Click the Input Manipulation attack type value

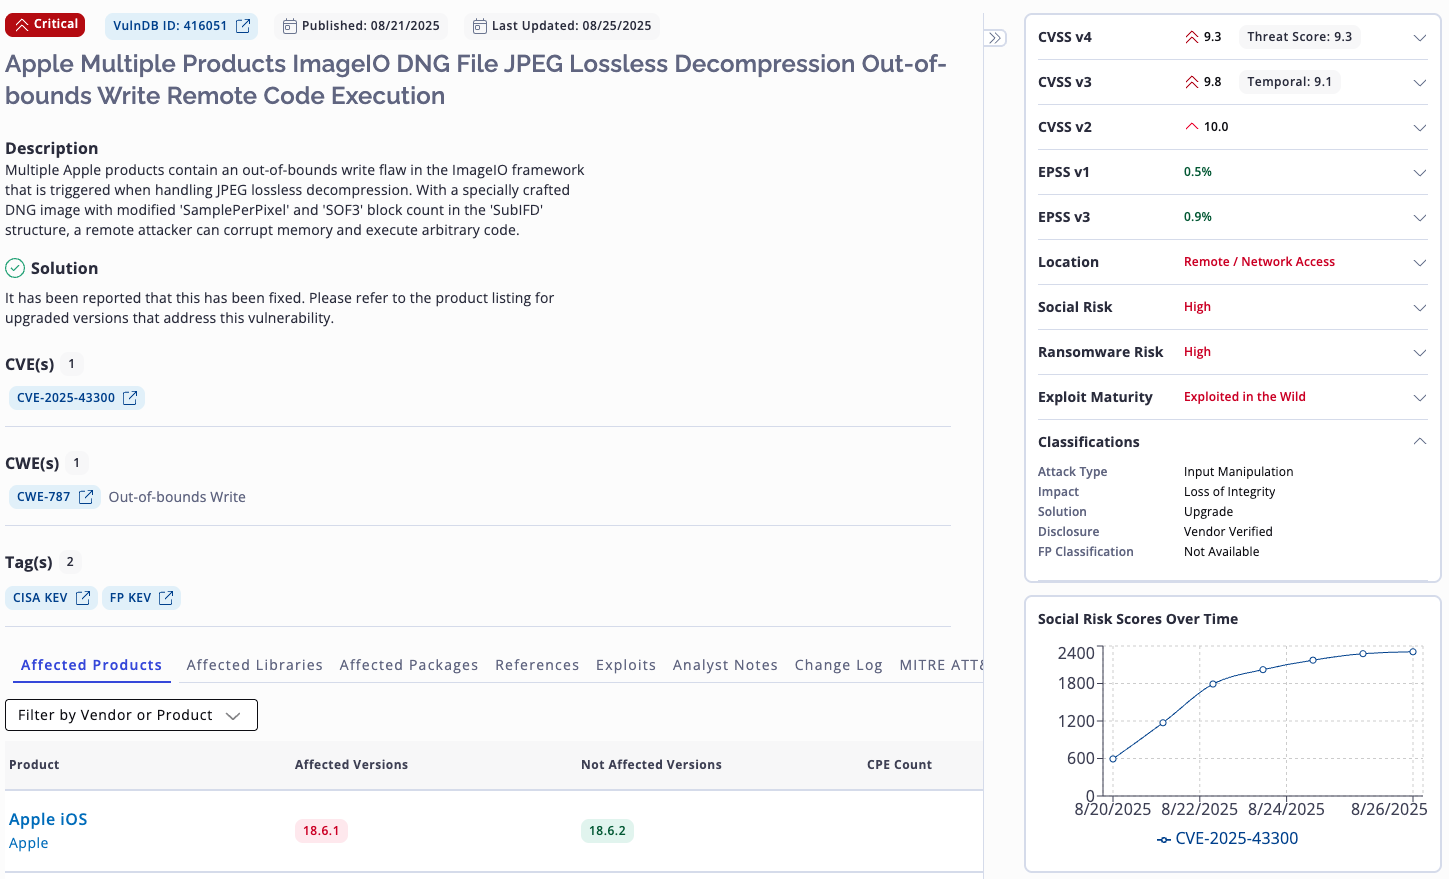1238,472
